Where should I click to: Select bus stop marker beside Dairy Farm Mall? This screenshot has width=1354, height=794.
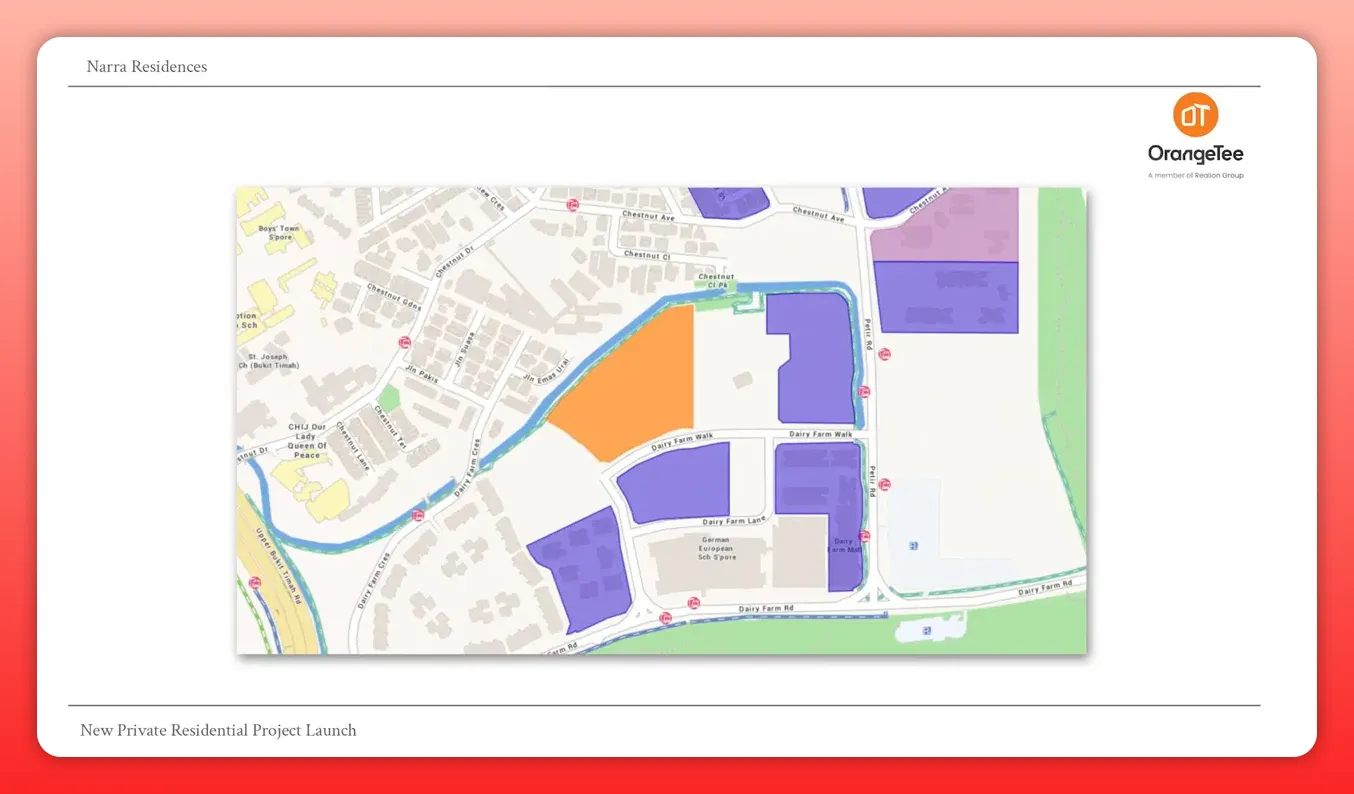point(864,536)
